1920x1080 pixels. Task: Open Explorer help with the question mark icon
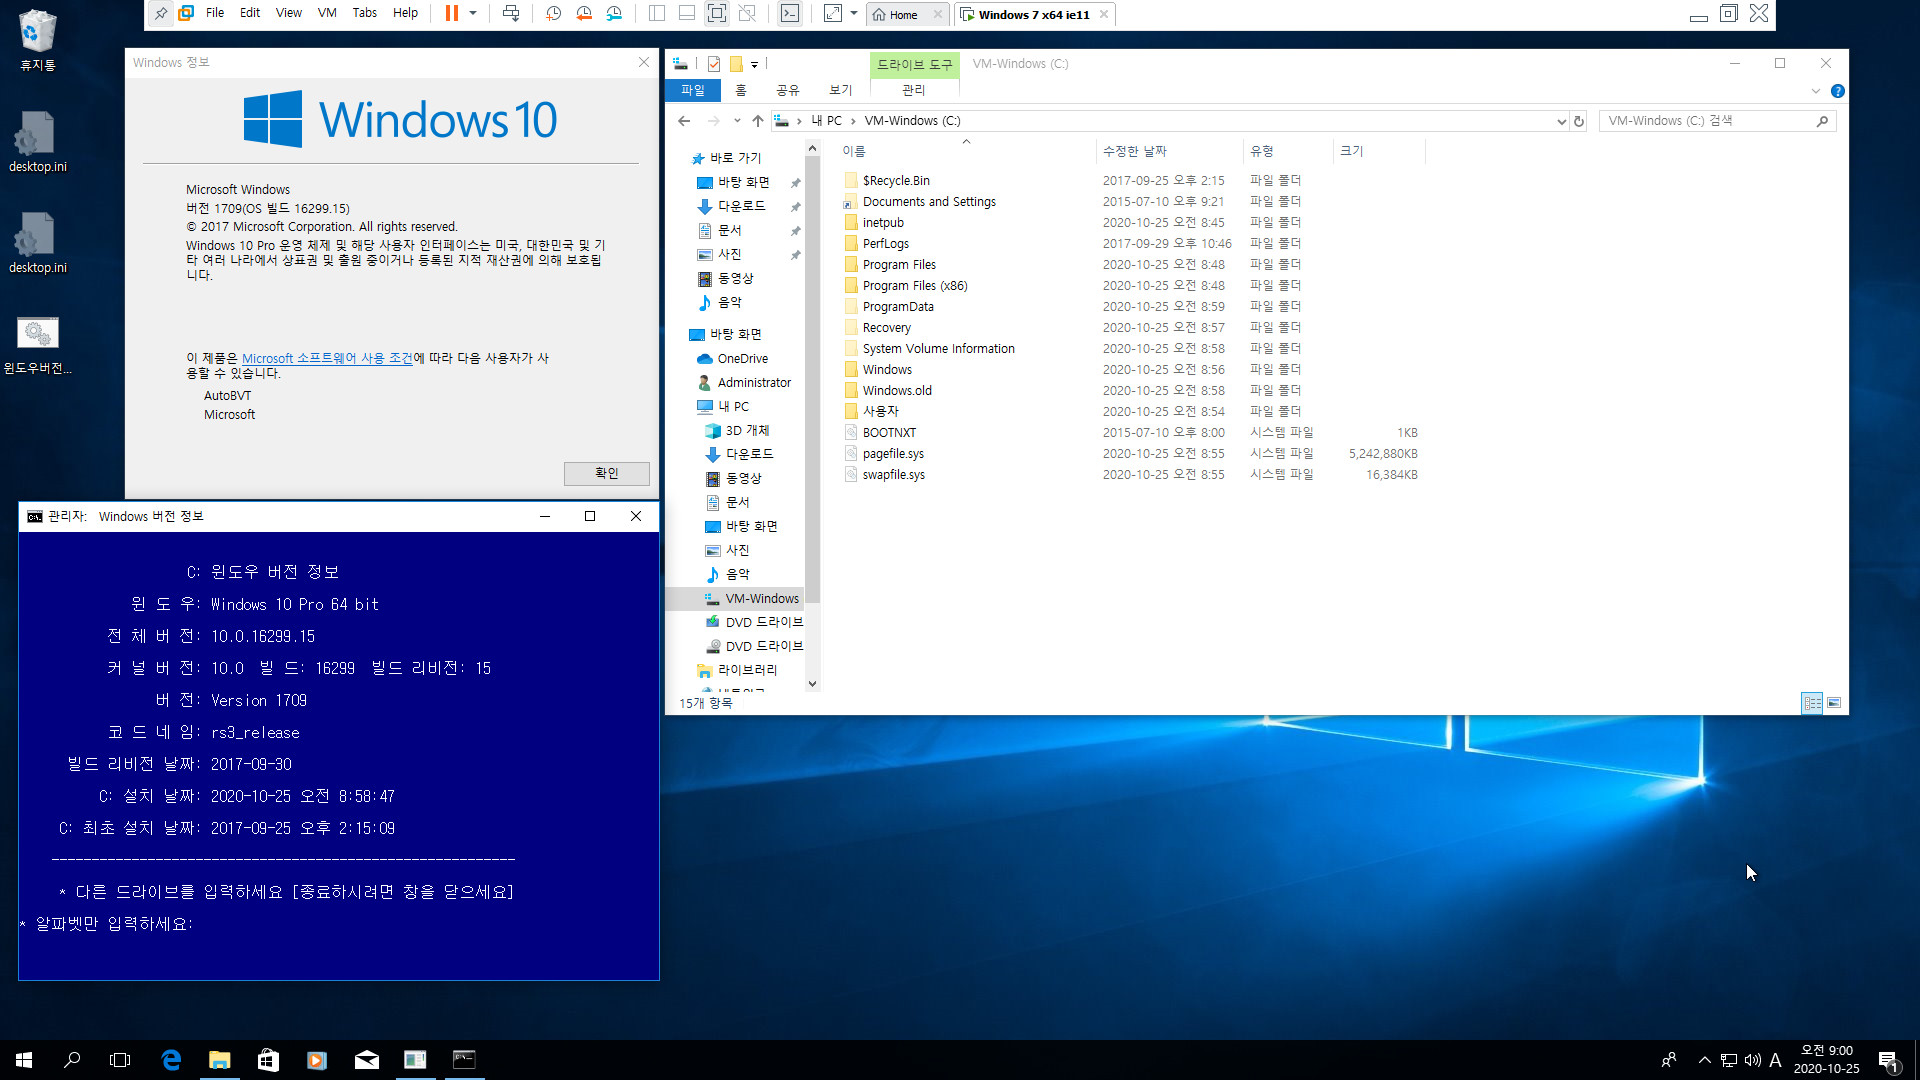[x=1837, y=91]
